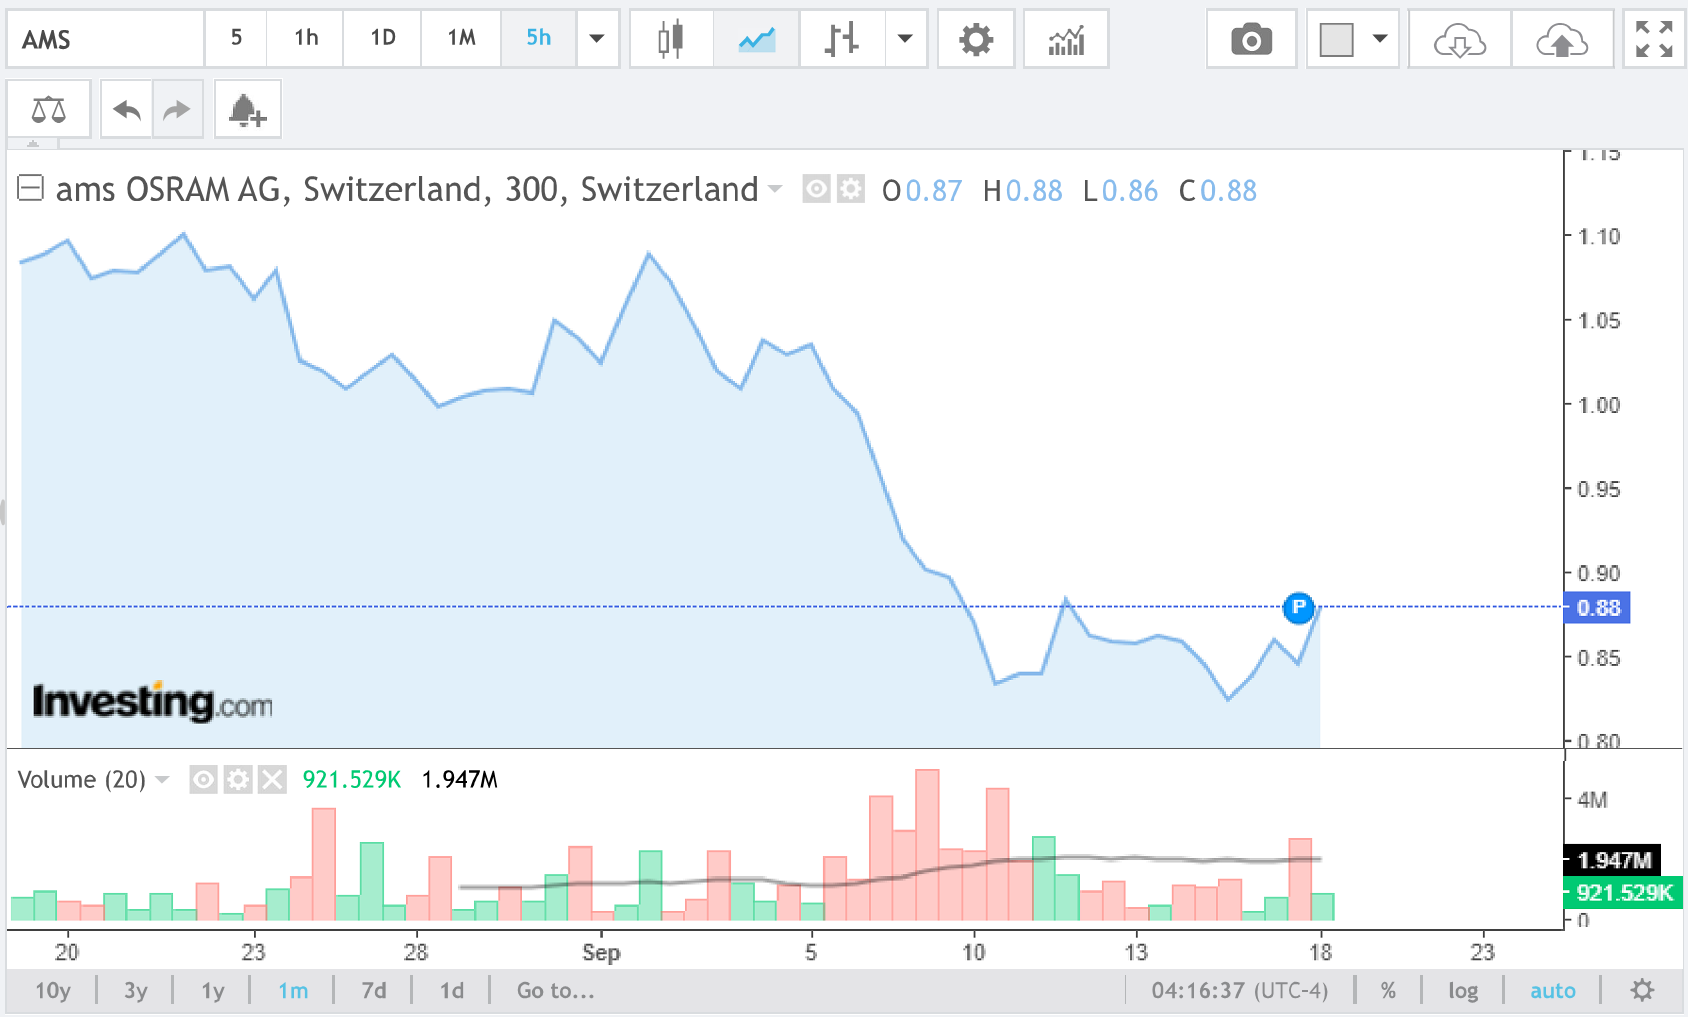1688x1017 pixels.
Task: Click the gray color swatch box
Action: (x=1336, y=39)
